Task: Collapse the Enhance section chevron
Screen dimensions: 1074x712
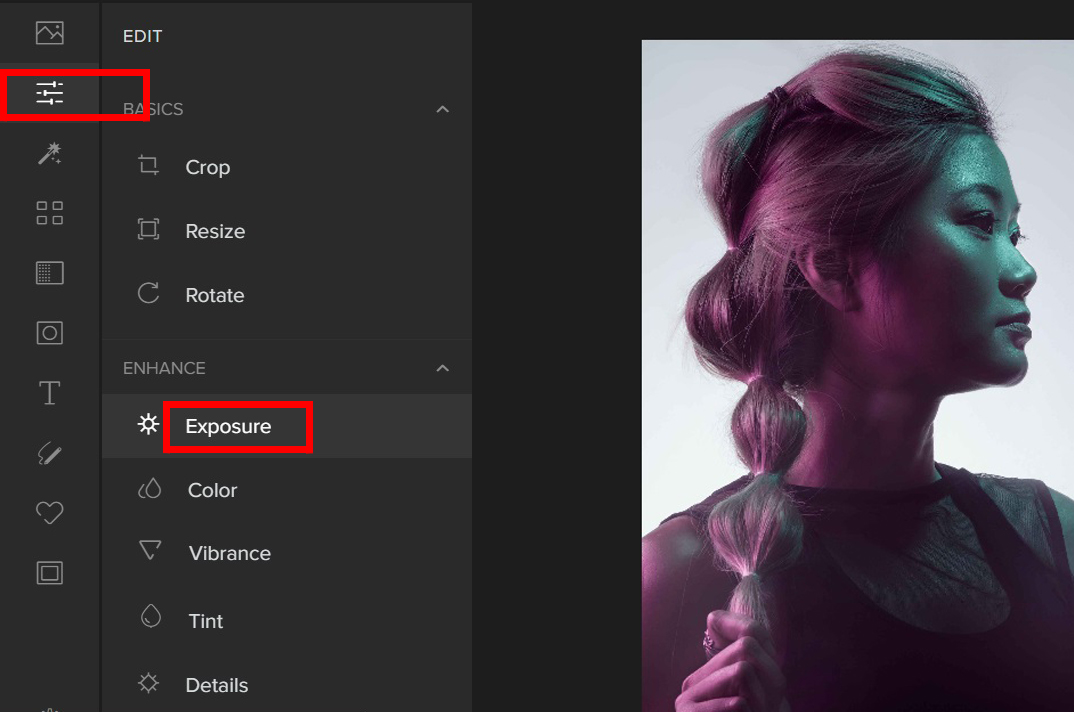Action: [x=443, y=368]
